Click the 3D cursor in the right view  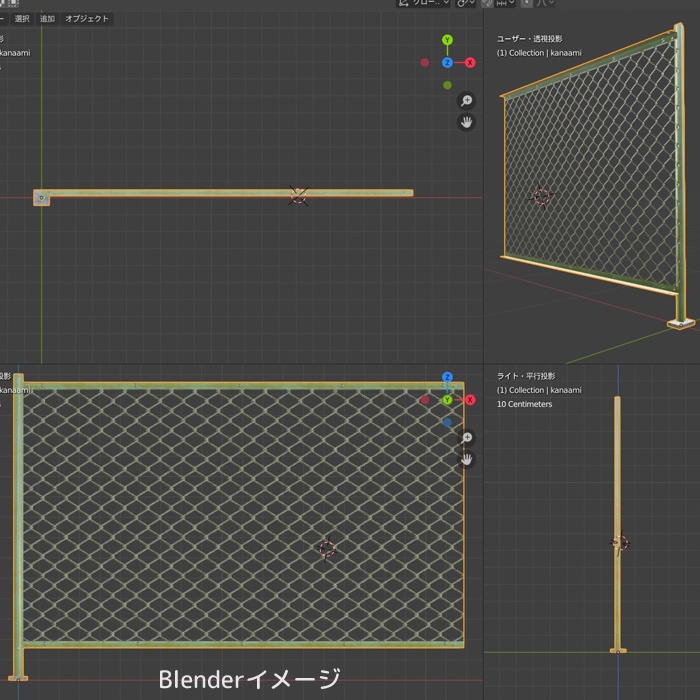[x=620, y=543]
